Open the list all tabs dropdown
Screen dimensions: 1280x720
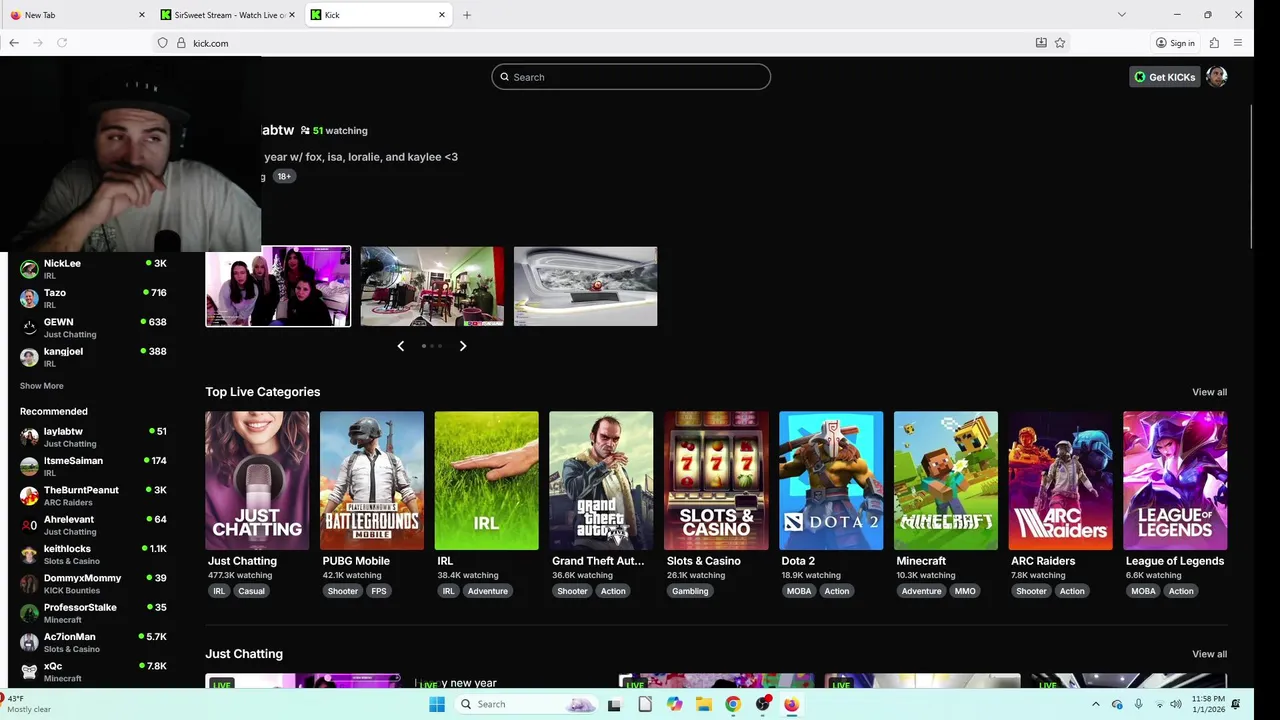coord(1121,15)
